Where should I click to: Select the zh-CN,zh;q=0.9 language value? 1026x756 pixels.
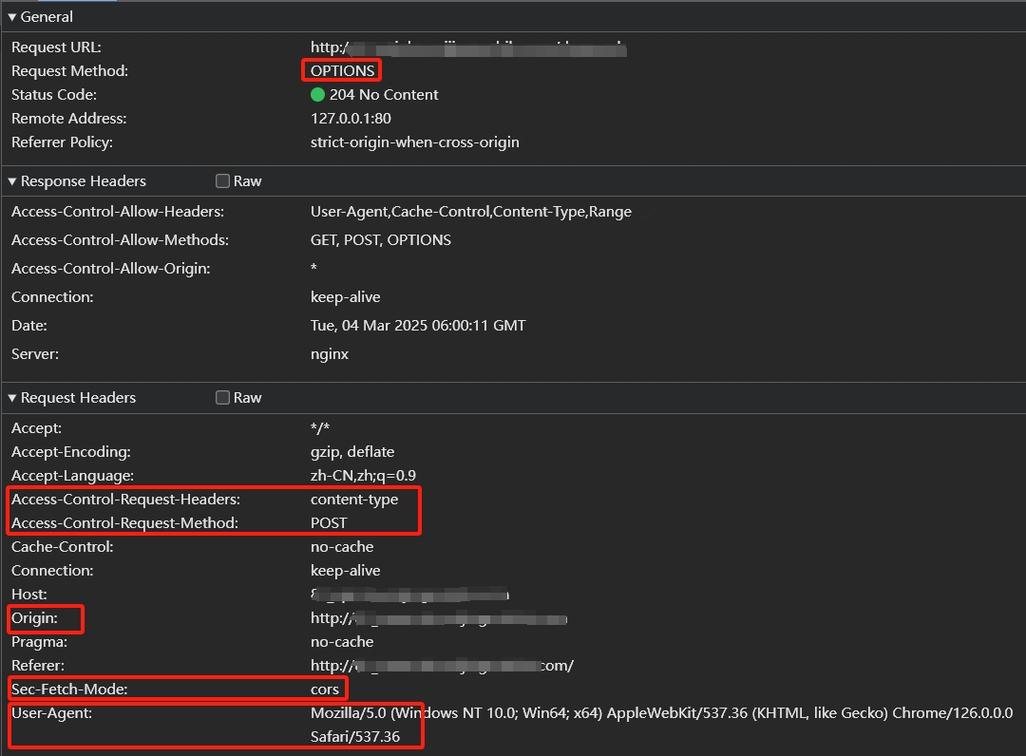pyautogui.click(x=363, y=476)
